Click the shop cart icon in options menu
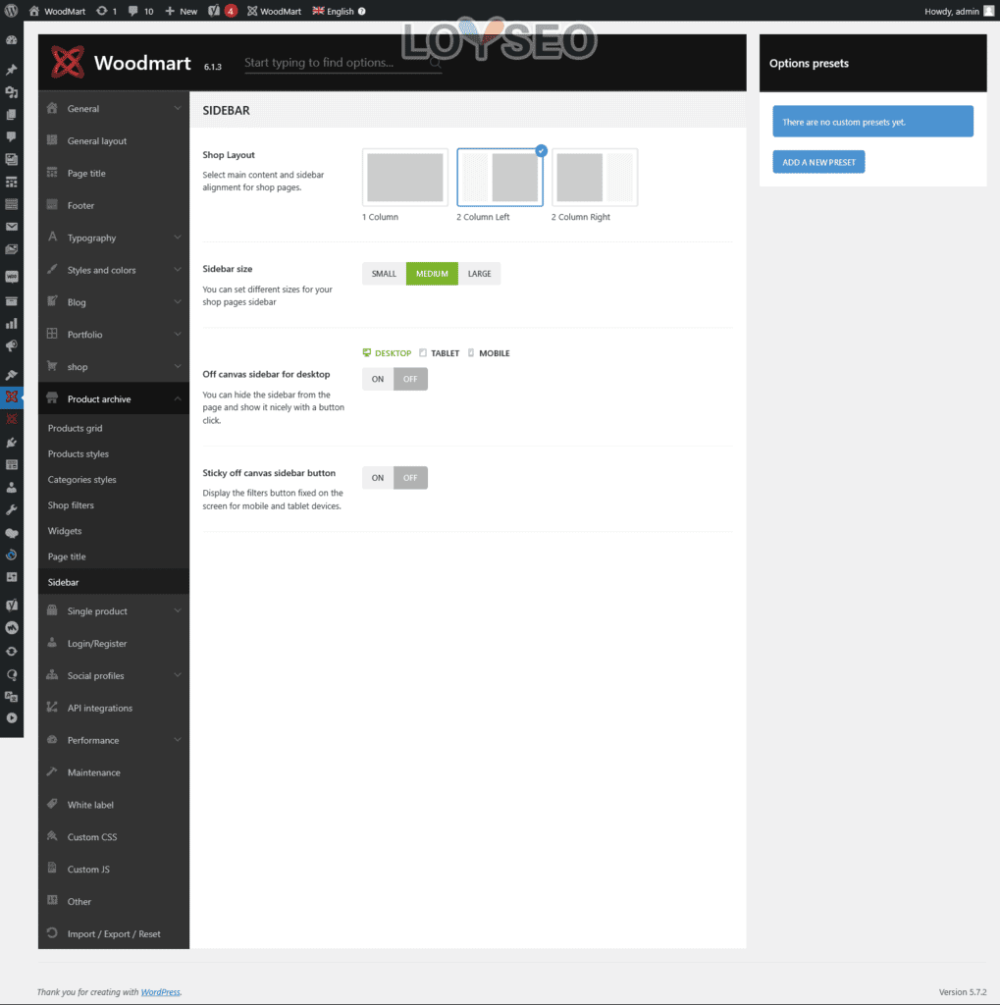 pyautogui.click(x=52, y=366)
